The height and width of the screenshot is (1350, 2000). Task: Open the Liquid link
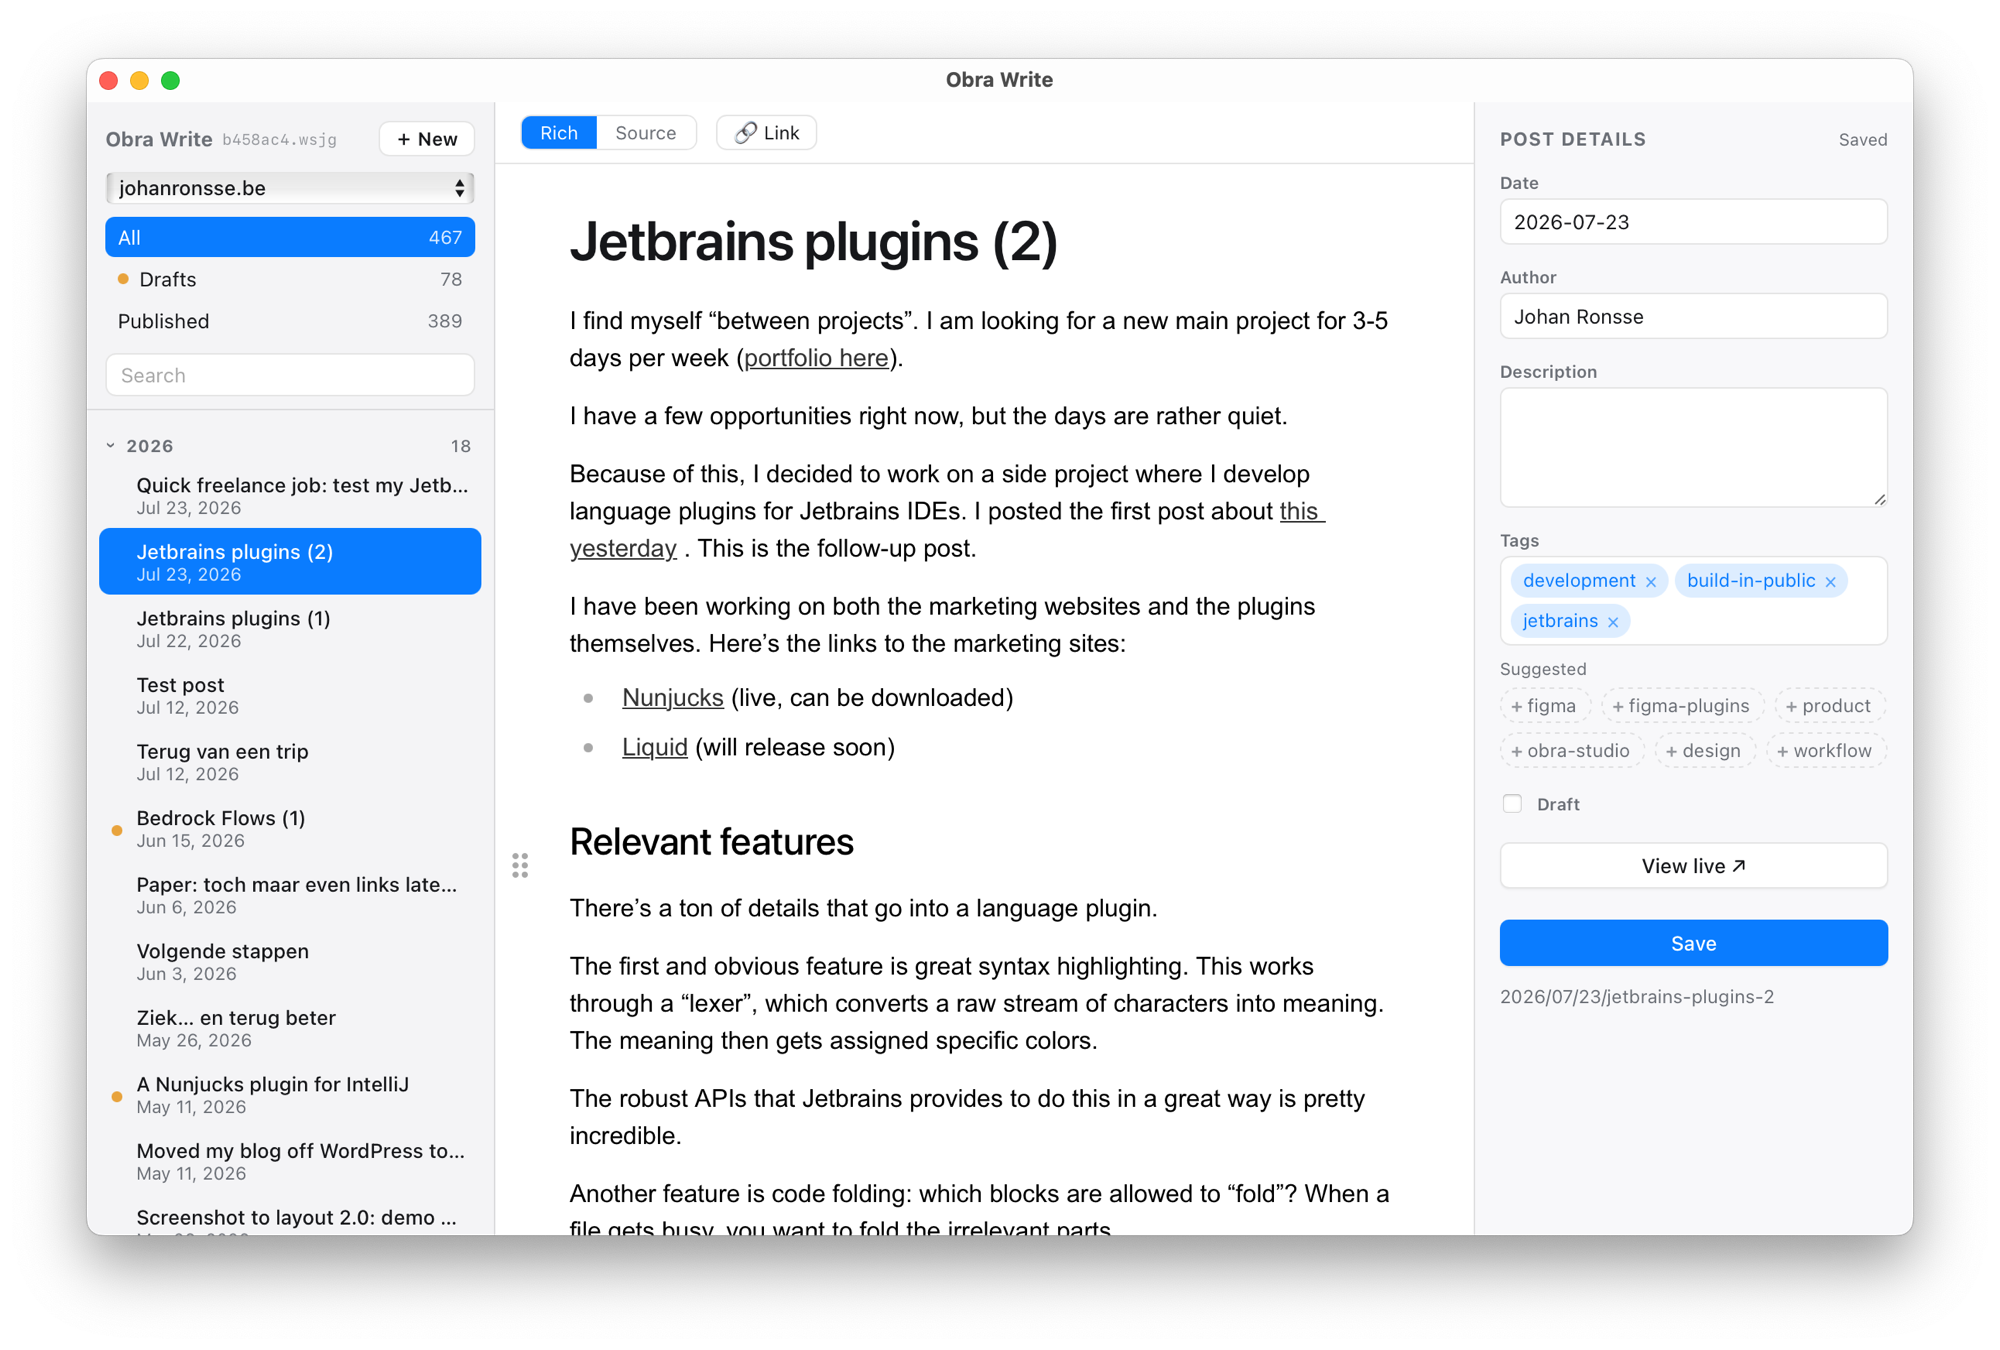click(654, 748)
